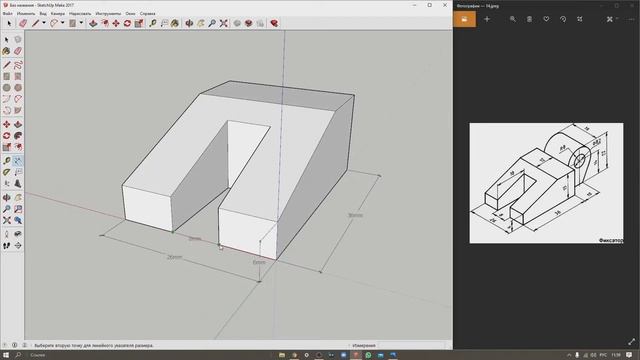640x360 pixels.
Task: Rotate the photo in the Photos app
Action: coord(563,19)
